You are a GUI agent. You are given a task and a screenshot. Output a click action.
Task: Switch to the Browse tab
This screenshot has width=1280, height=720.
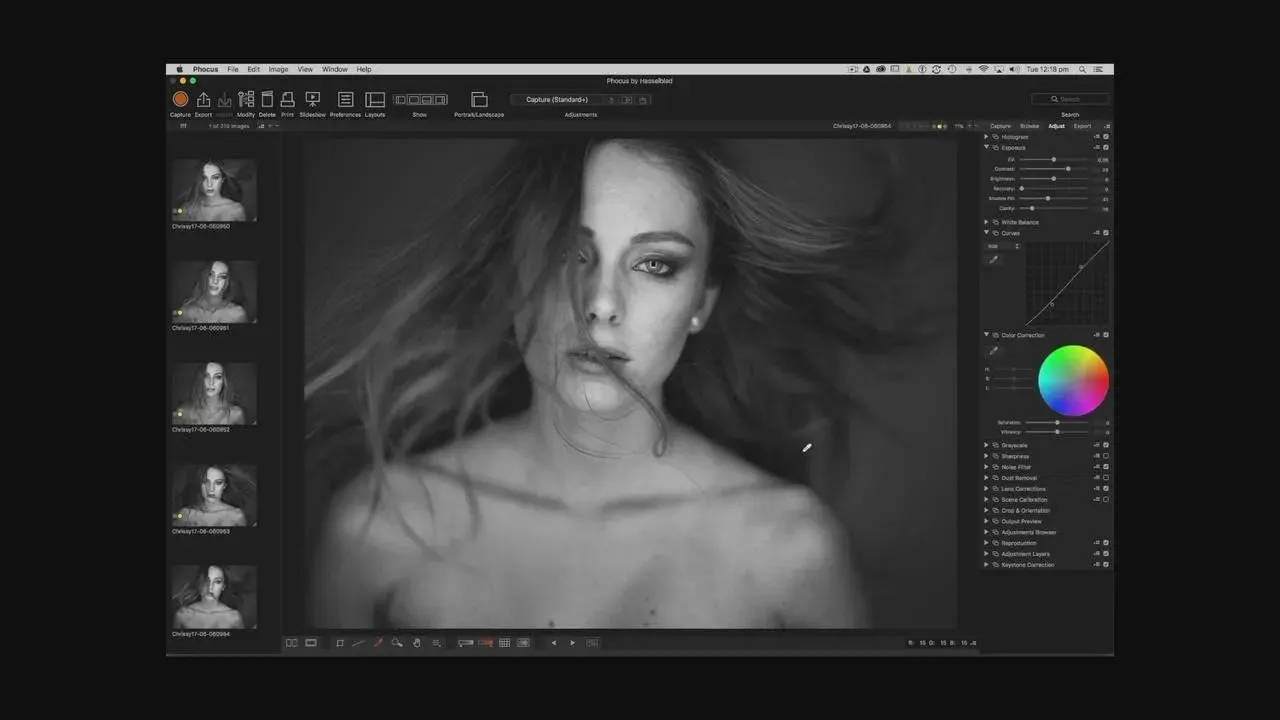pyautogui.click(x=1029, y=126)
